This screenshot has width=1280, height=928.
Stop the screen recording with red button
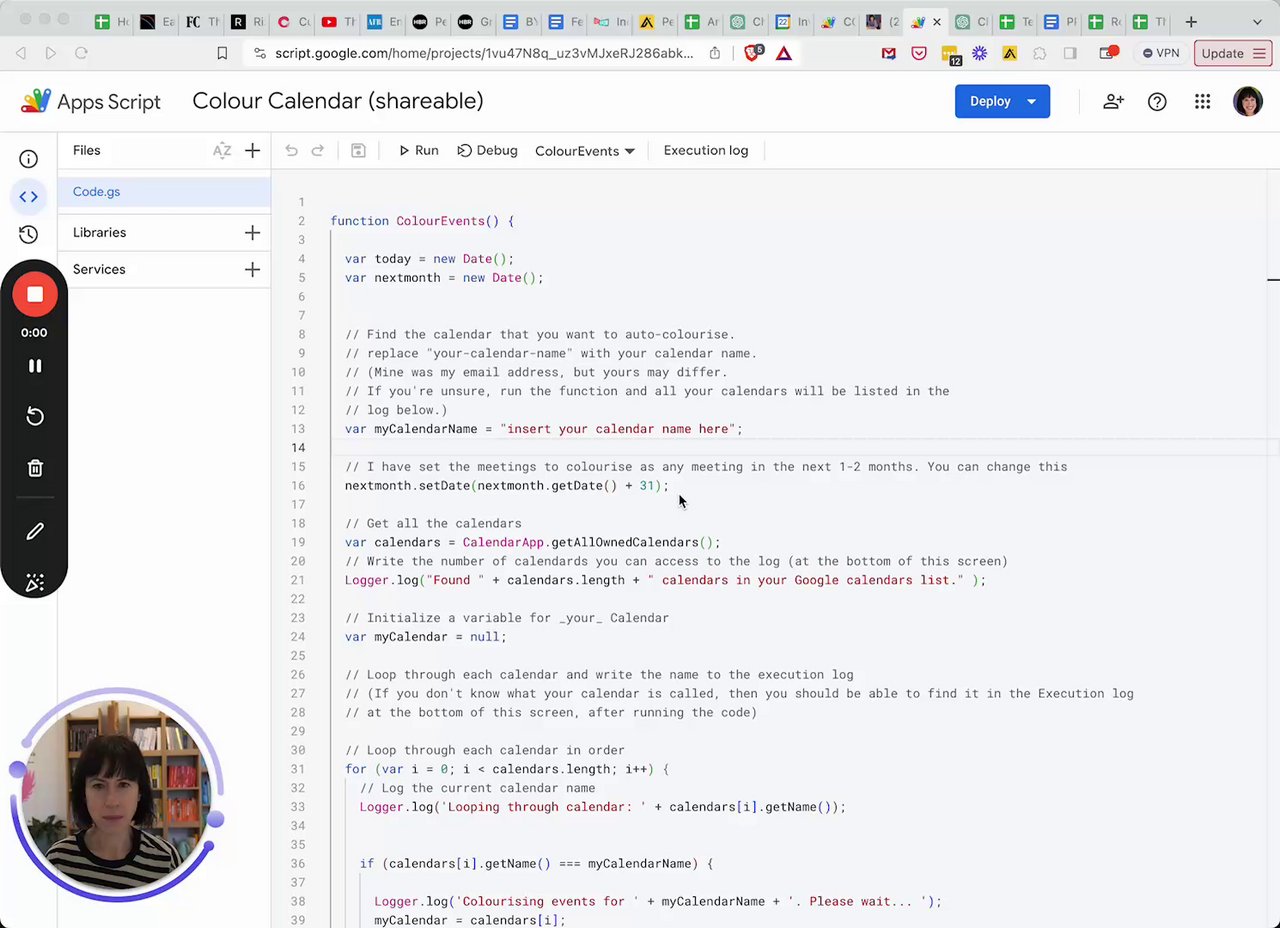35,294
